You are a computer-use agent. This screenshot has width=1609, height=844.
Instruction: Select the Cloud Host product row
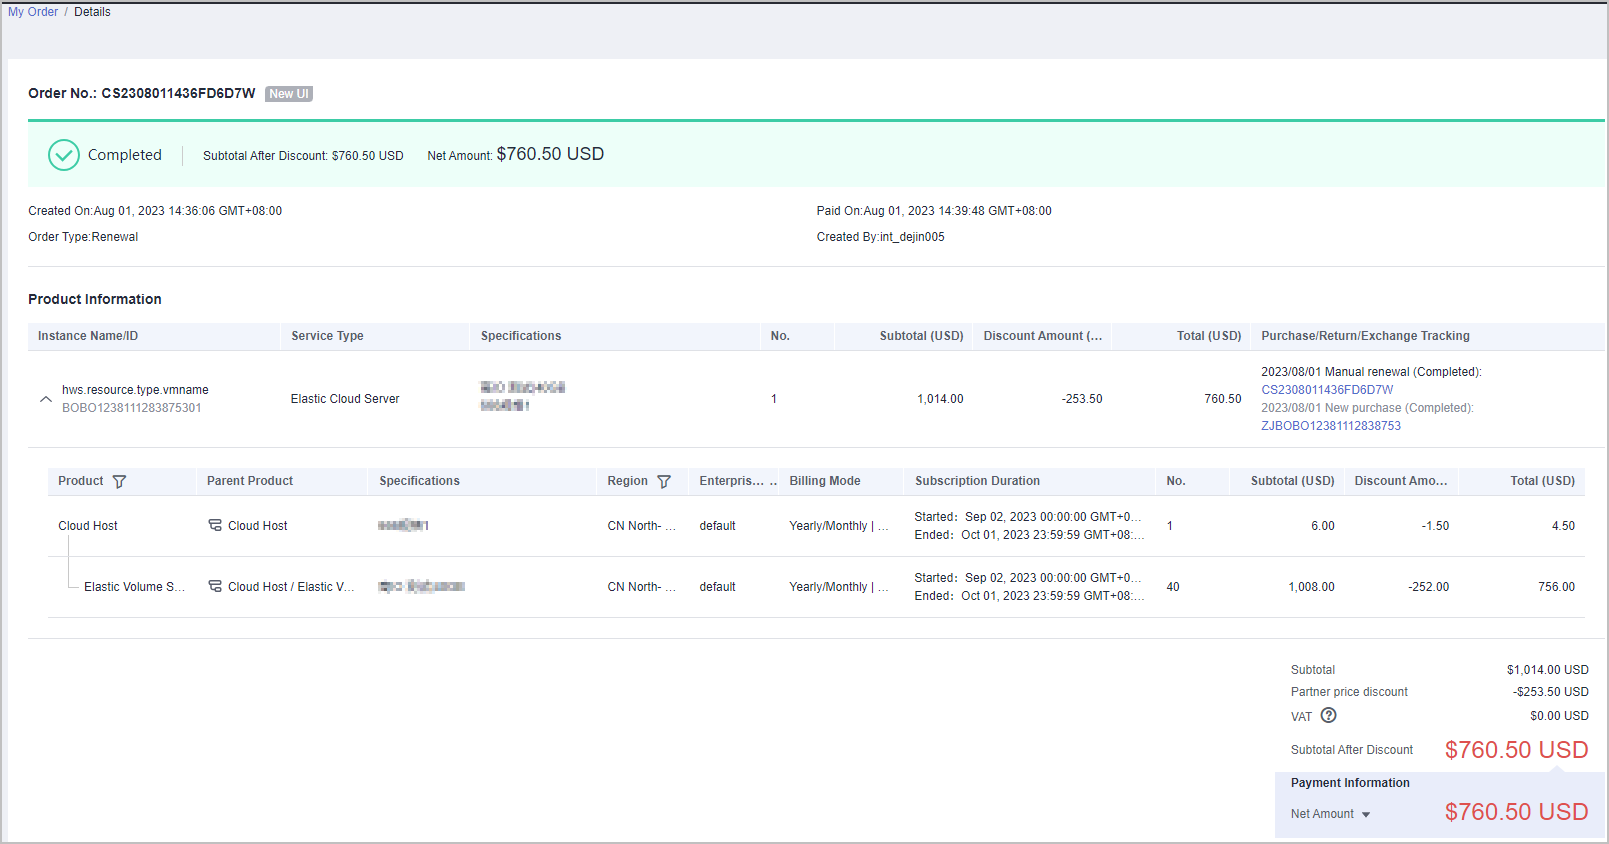point(88,526)
